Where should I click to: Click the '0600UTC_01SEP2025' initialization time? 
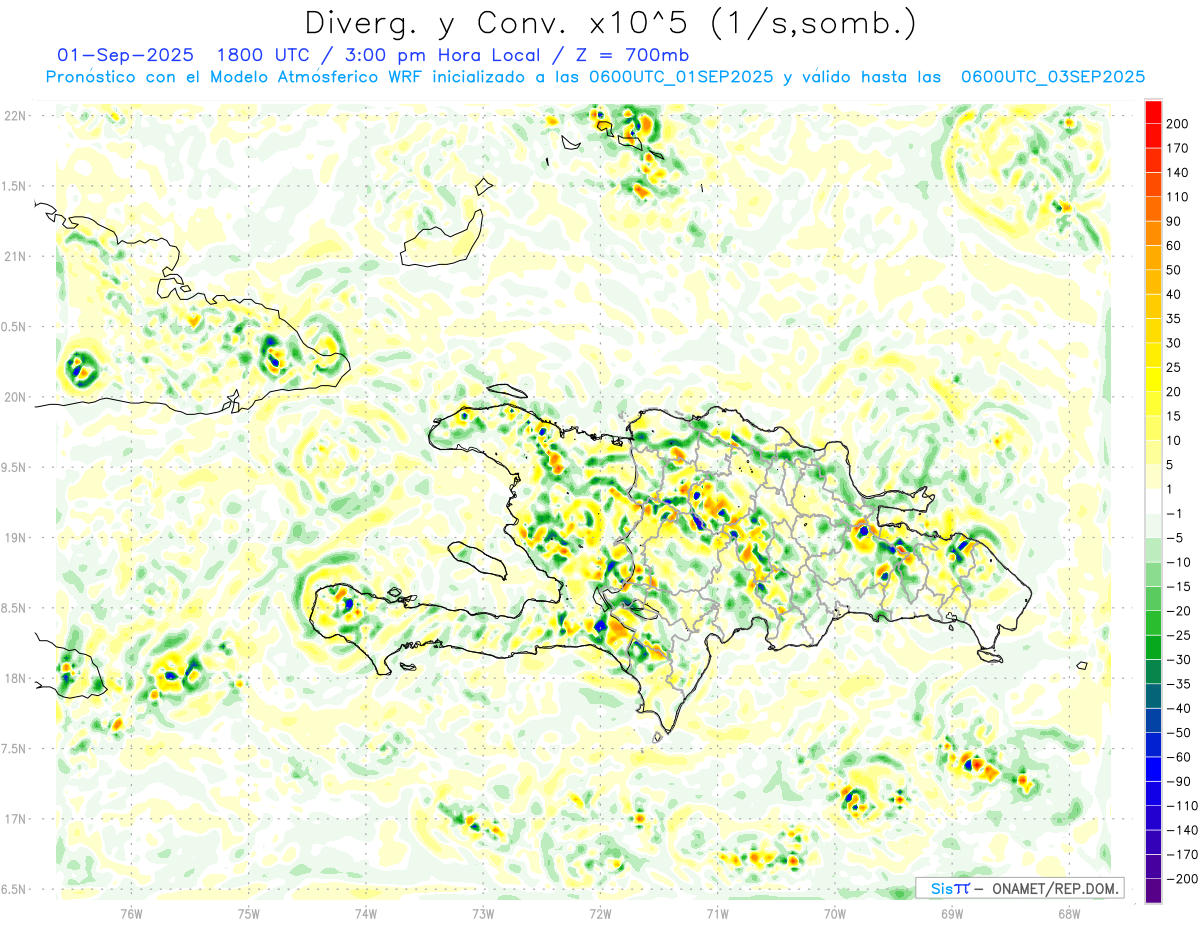[x=682, y=77]
